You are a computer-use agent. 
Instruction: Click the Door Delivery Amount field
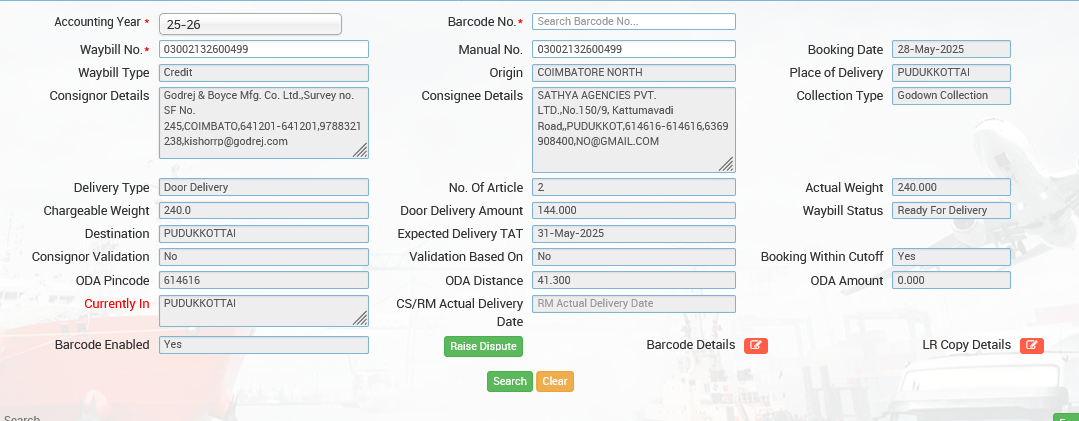tap(633, 210)
